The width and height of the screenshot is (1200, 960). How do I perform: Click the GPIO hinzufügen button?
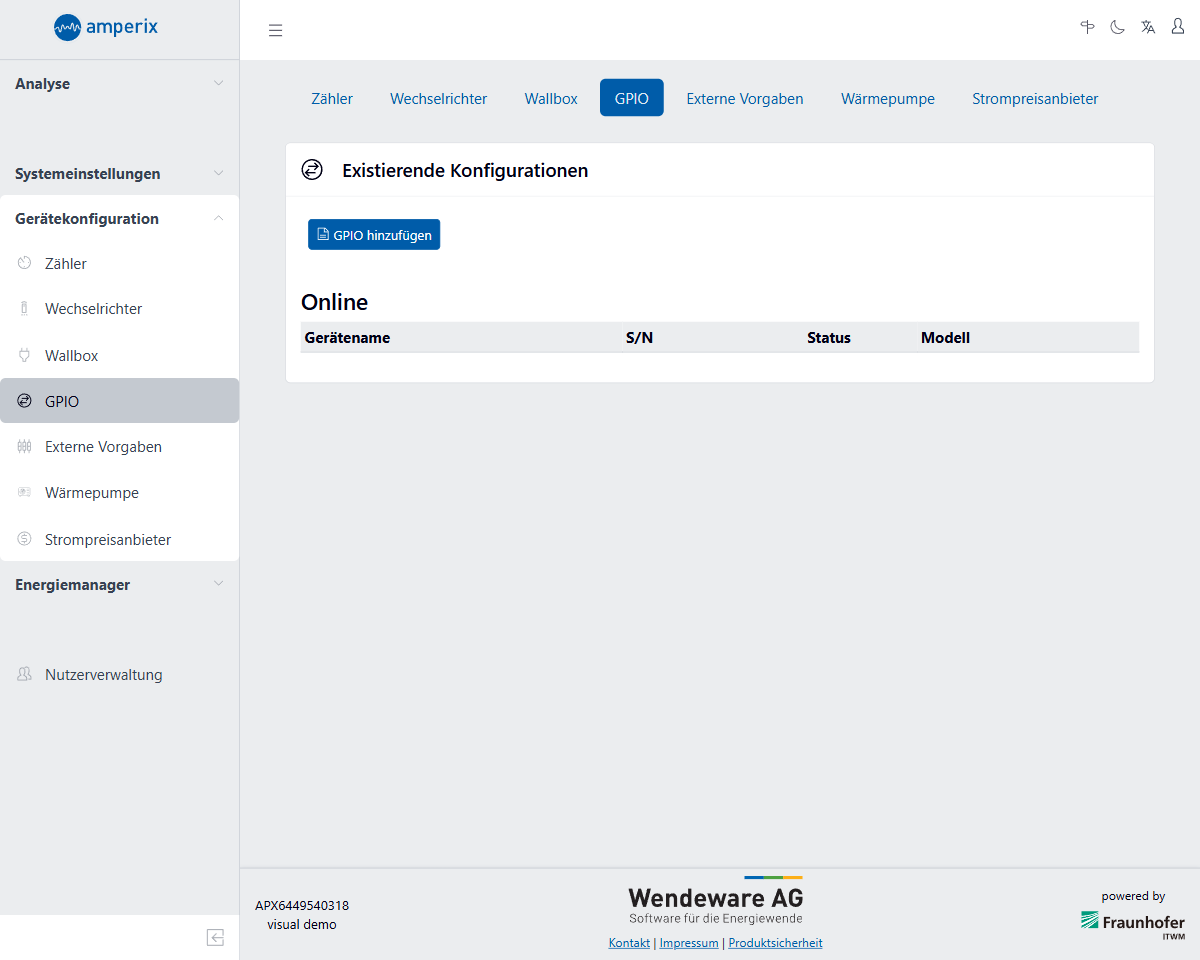pos(374,235)
